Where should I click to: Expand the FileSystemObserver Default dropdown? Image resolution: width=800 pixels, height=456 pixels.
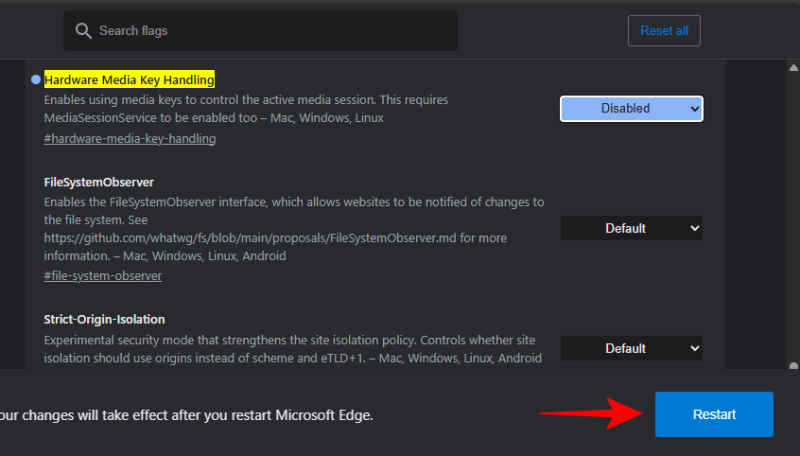(631, 228)
